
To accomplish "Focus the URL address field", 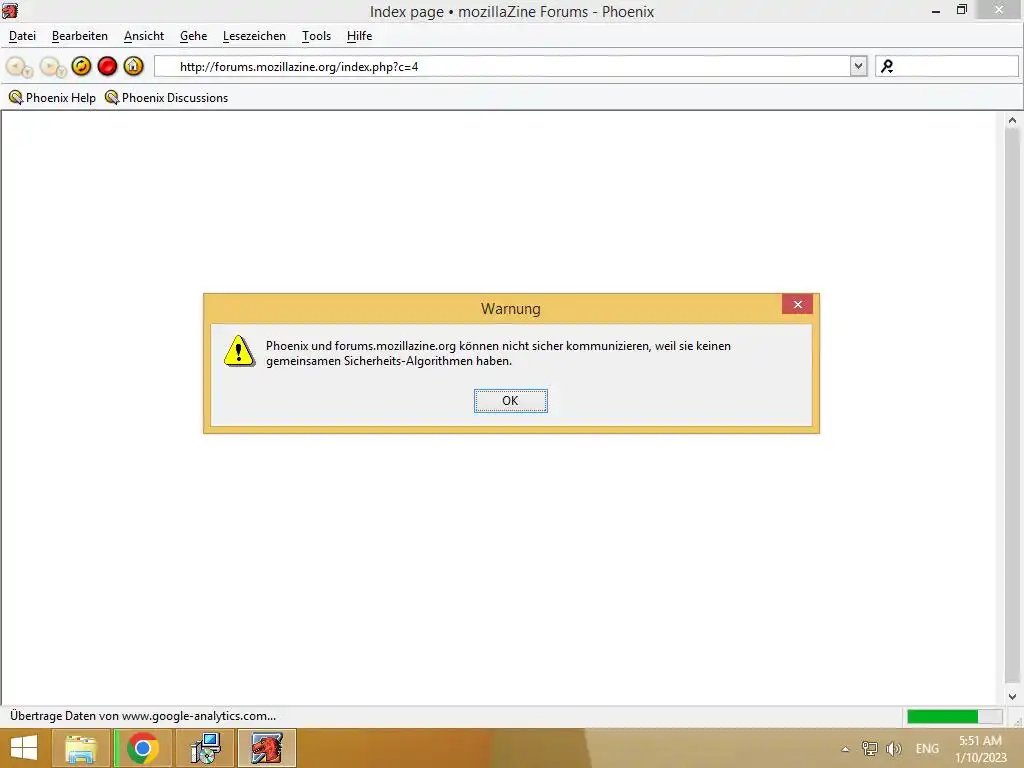I will click(502, 66).
